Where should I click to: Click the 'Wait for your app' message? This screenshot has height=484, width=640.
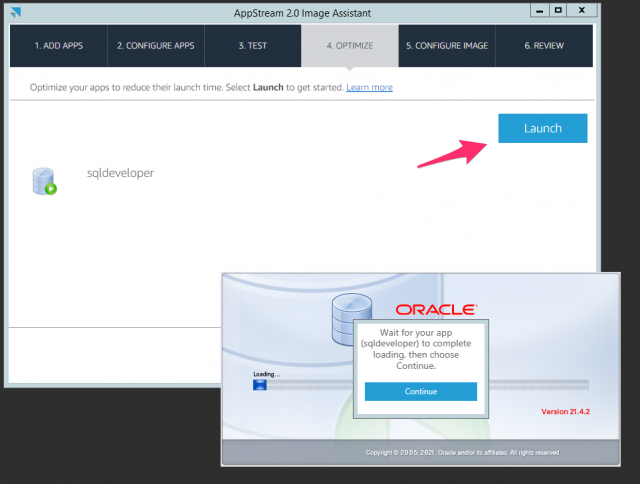[416, 349]
